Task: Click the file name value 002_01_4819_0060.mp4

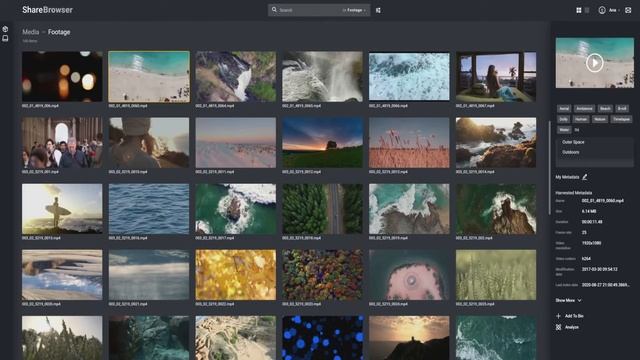Action: (602, 201)
